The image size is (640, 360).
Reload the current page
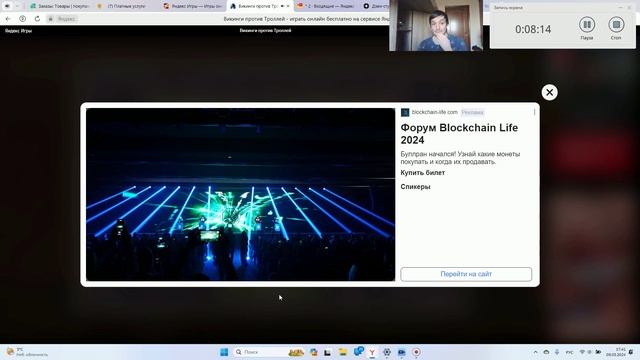37,19
